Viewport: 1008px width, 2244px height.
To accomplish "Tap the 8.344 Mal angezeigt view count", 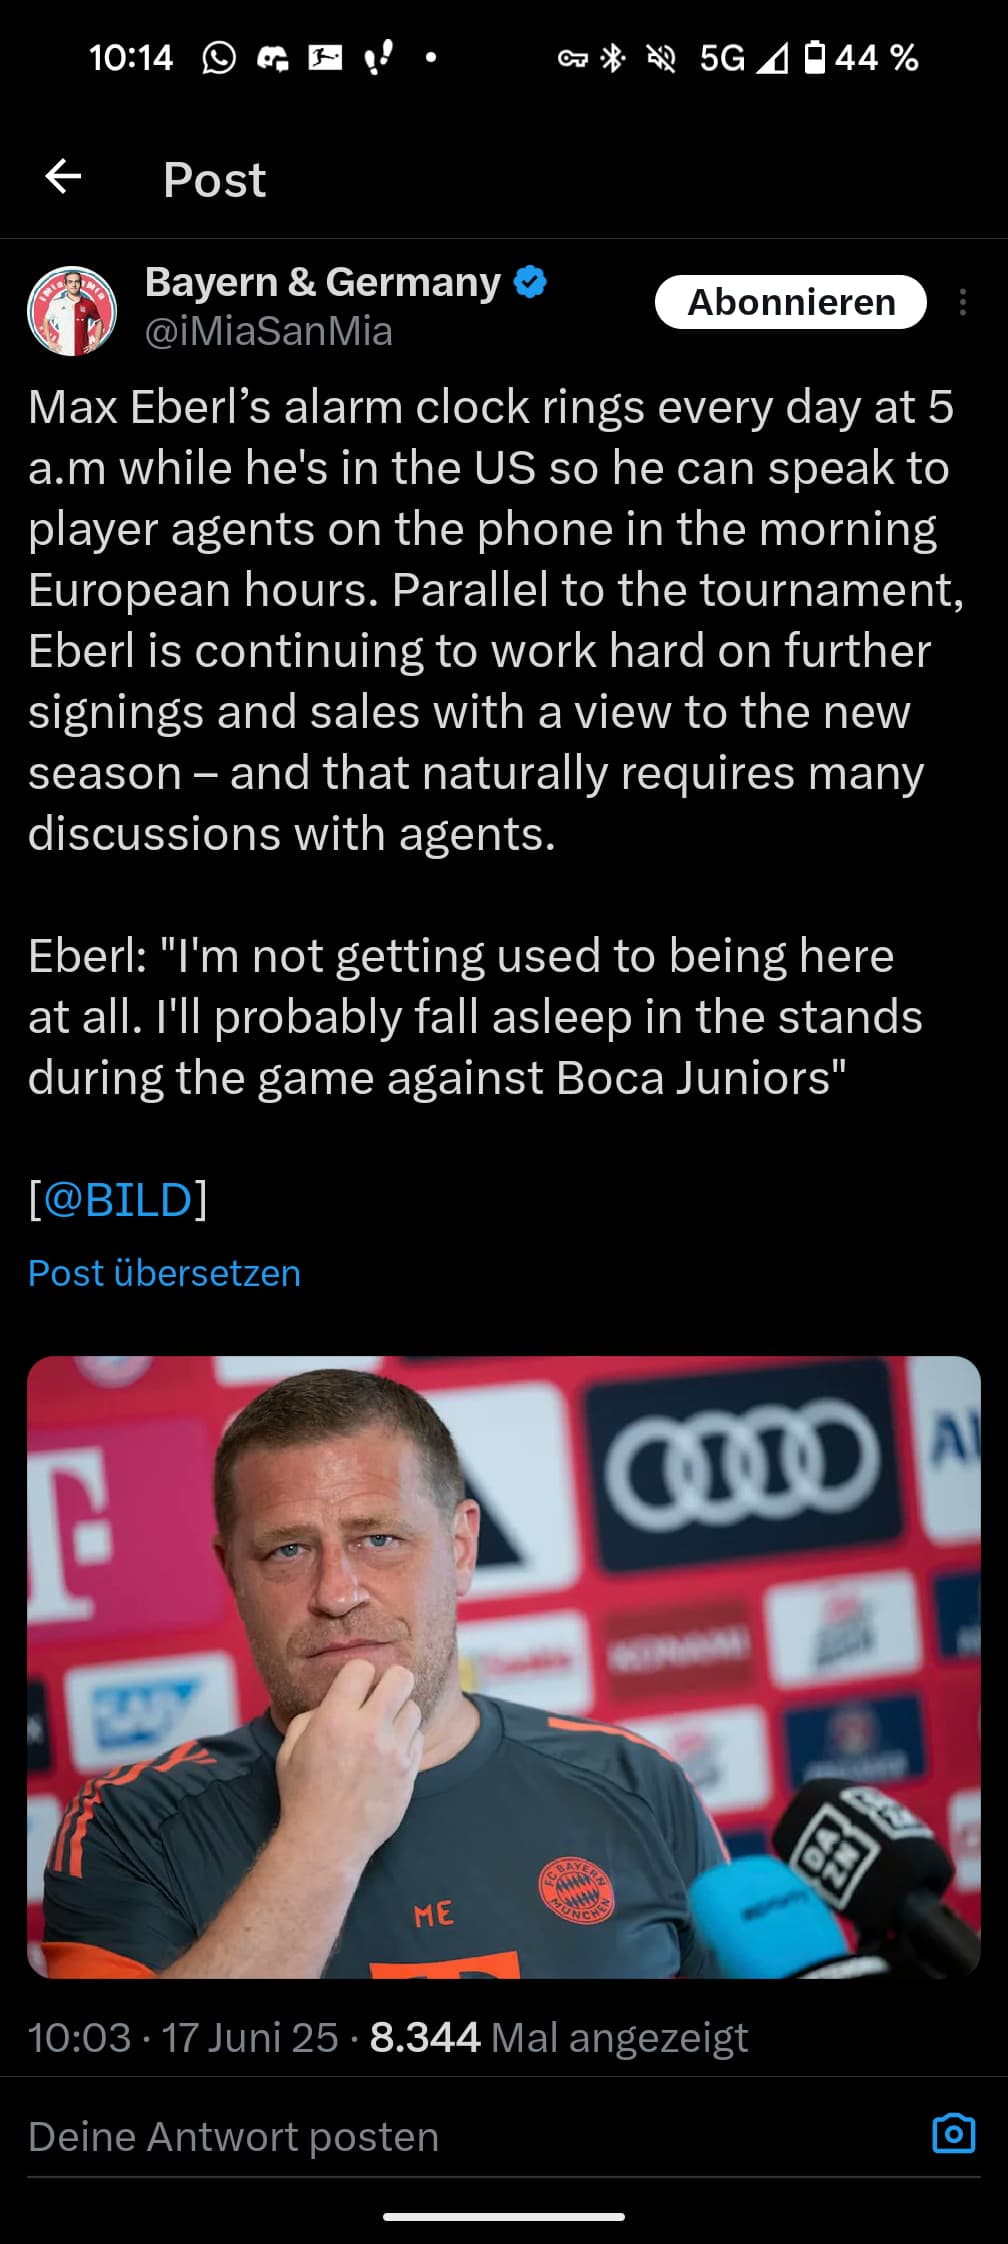I will click(x=558, y=2037).
